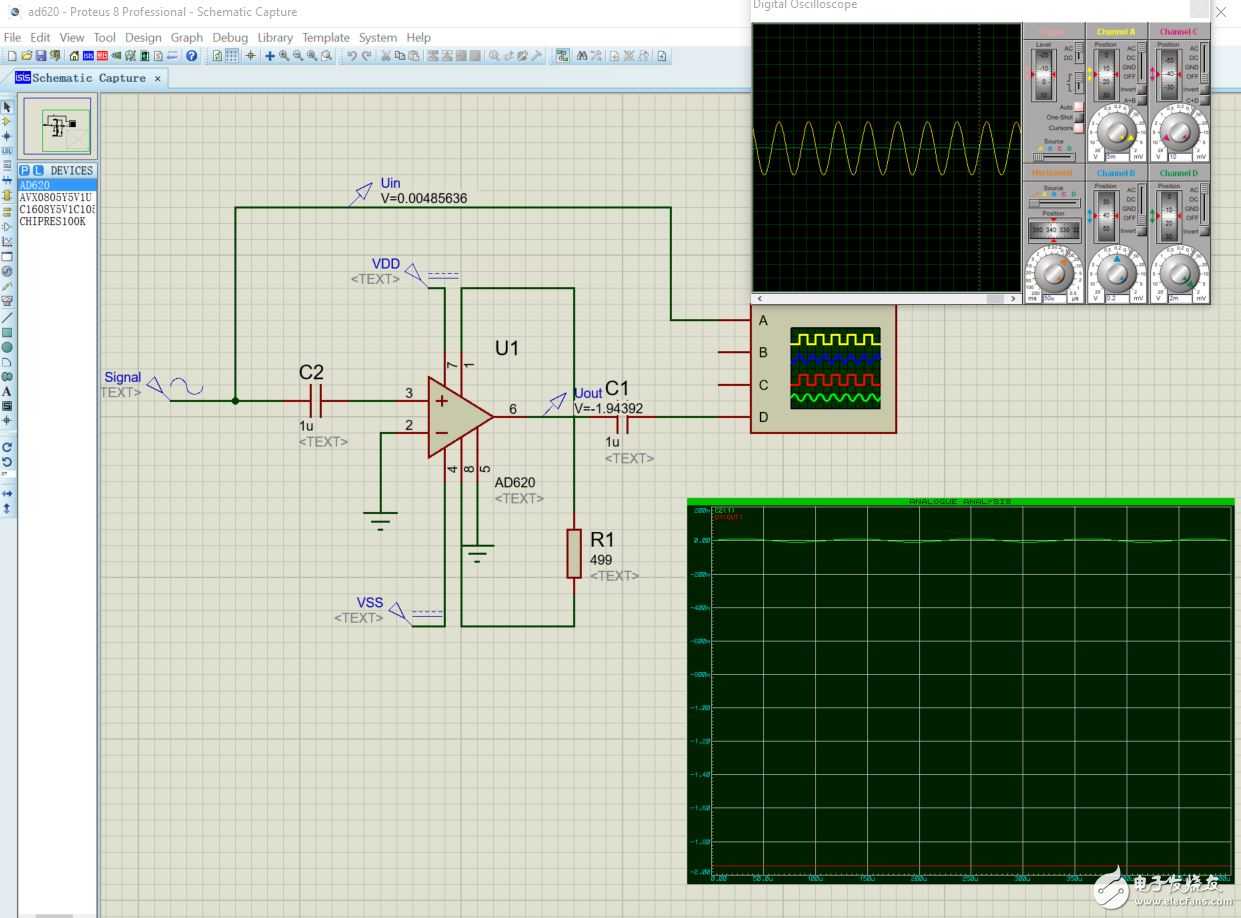Viewport: 1241px width, 918px height.
Task: Choose the 2D circle drawing tool
Action: coord(9,347)
